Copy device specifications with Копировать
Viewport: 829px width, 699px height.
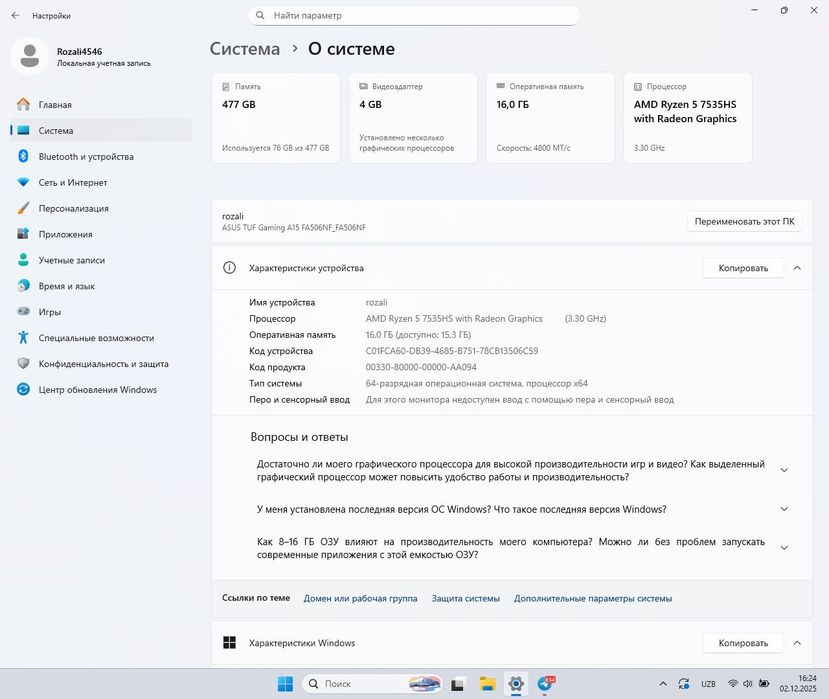743,268
